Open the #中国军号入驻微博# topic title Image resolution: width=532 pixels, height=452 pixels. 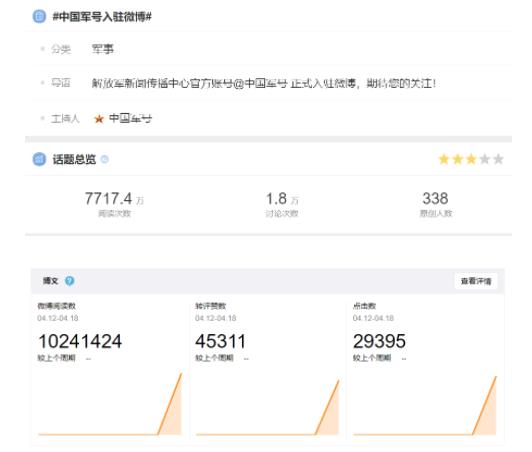coord(102,16)
